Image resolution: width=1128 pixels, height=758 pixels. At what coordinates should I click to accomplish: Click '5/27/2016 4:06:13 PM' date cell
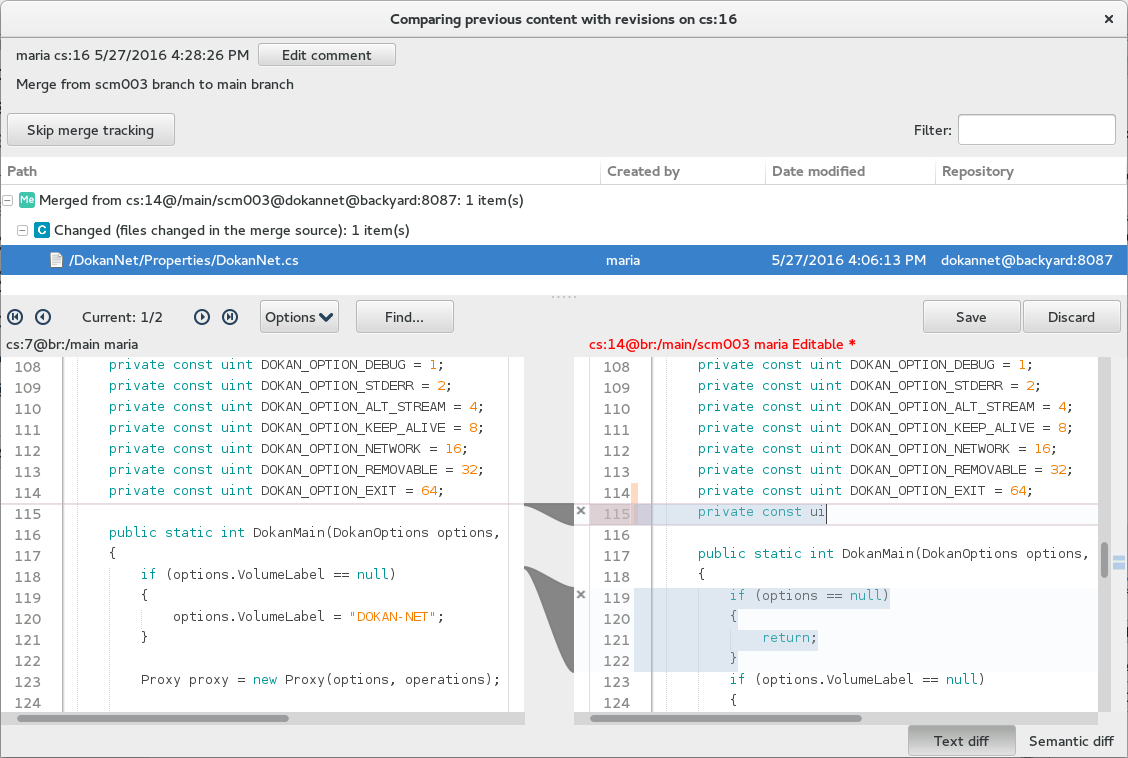pyautogui.click(x=849, y=260)
